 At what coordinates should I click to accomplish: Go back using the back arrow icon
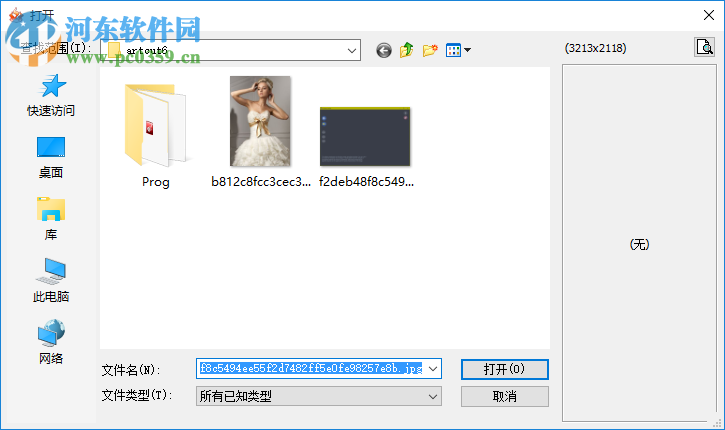(384, 50)
